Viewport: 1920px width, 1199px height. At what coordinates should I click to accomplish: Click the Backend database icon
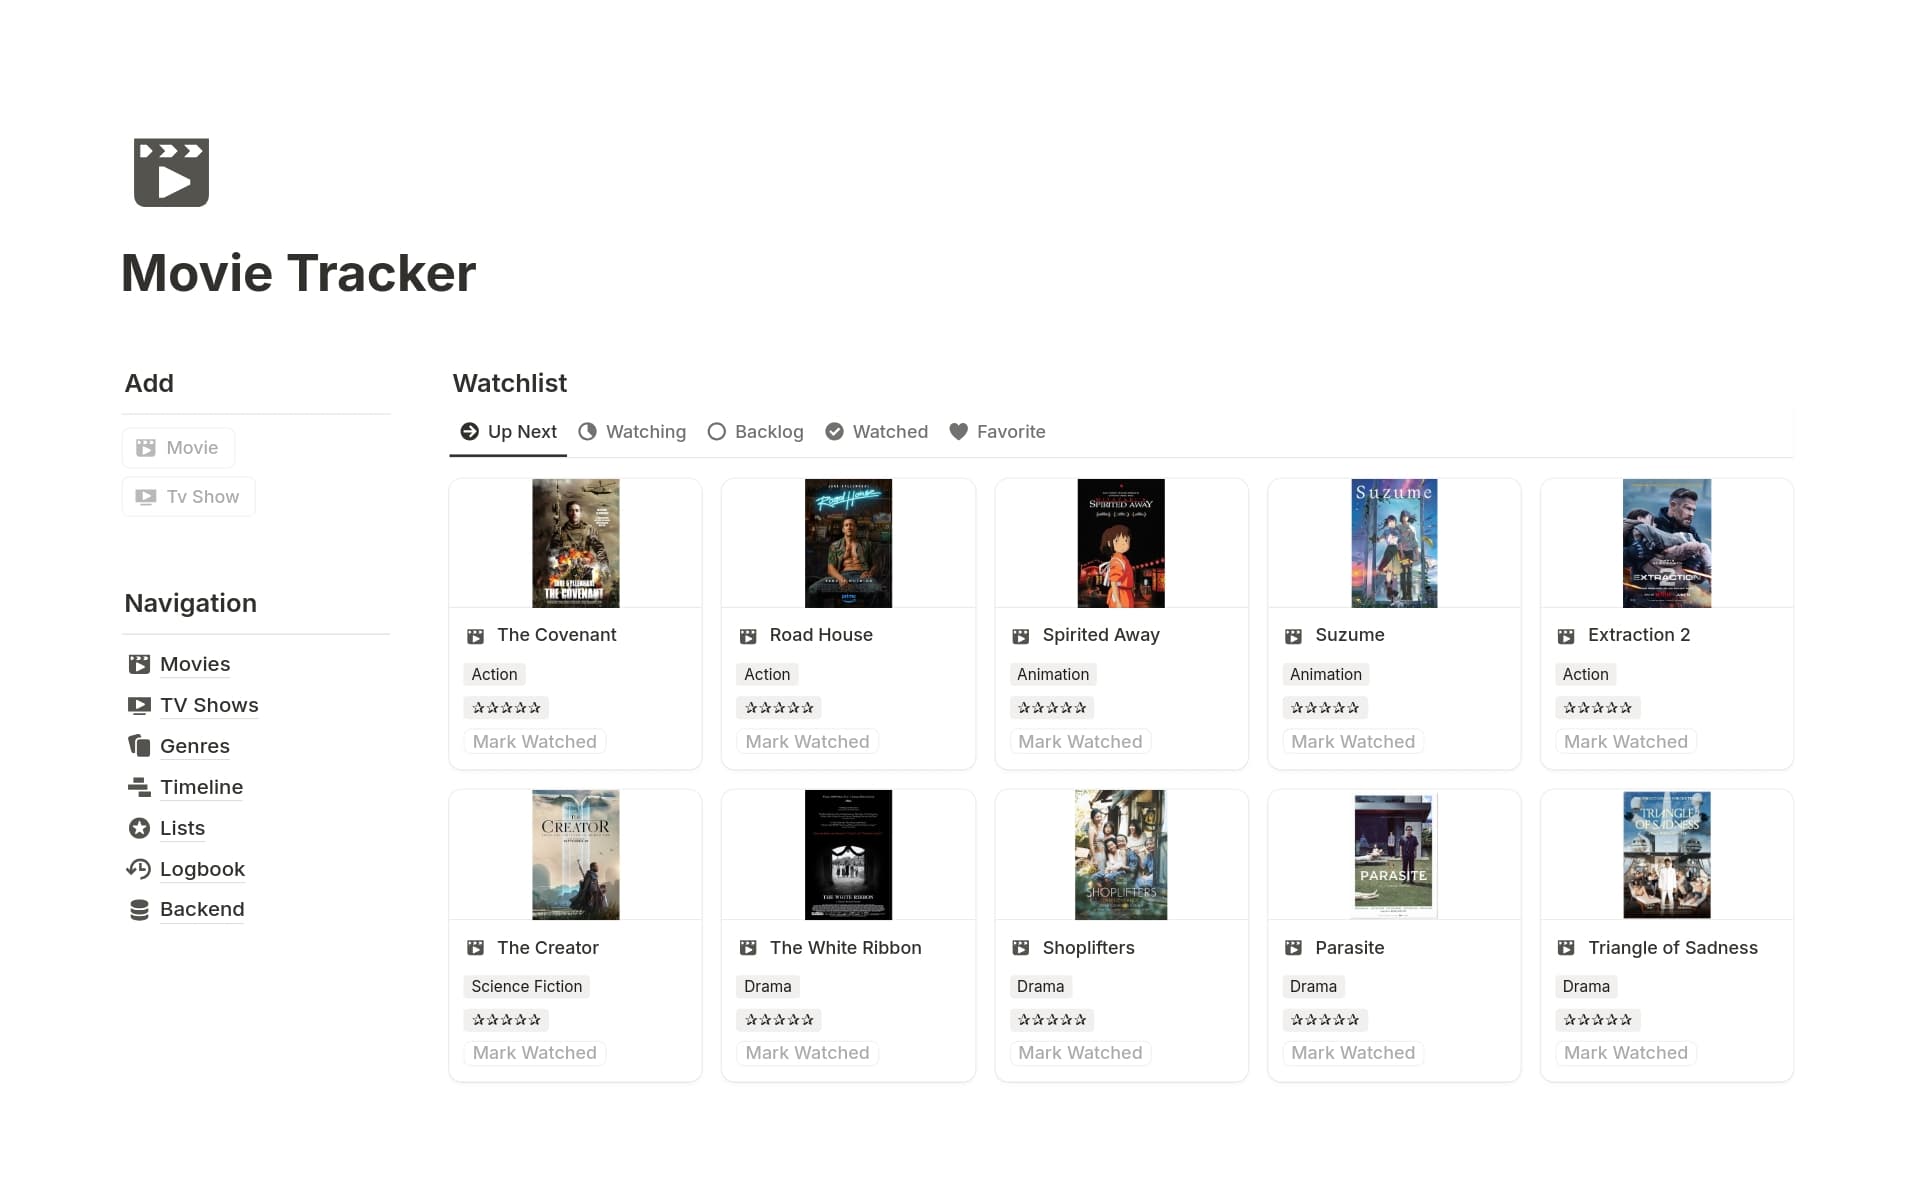(x=139, y=910)
